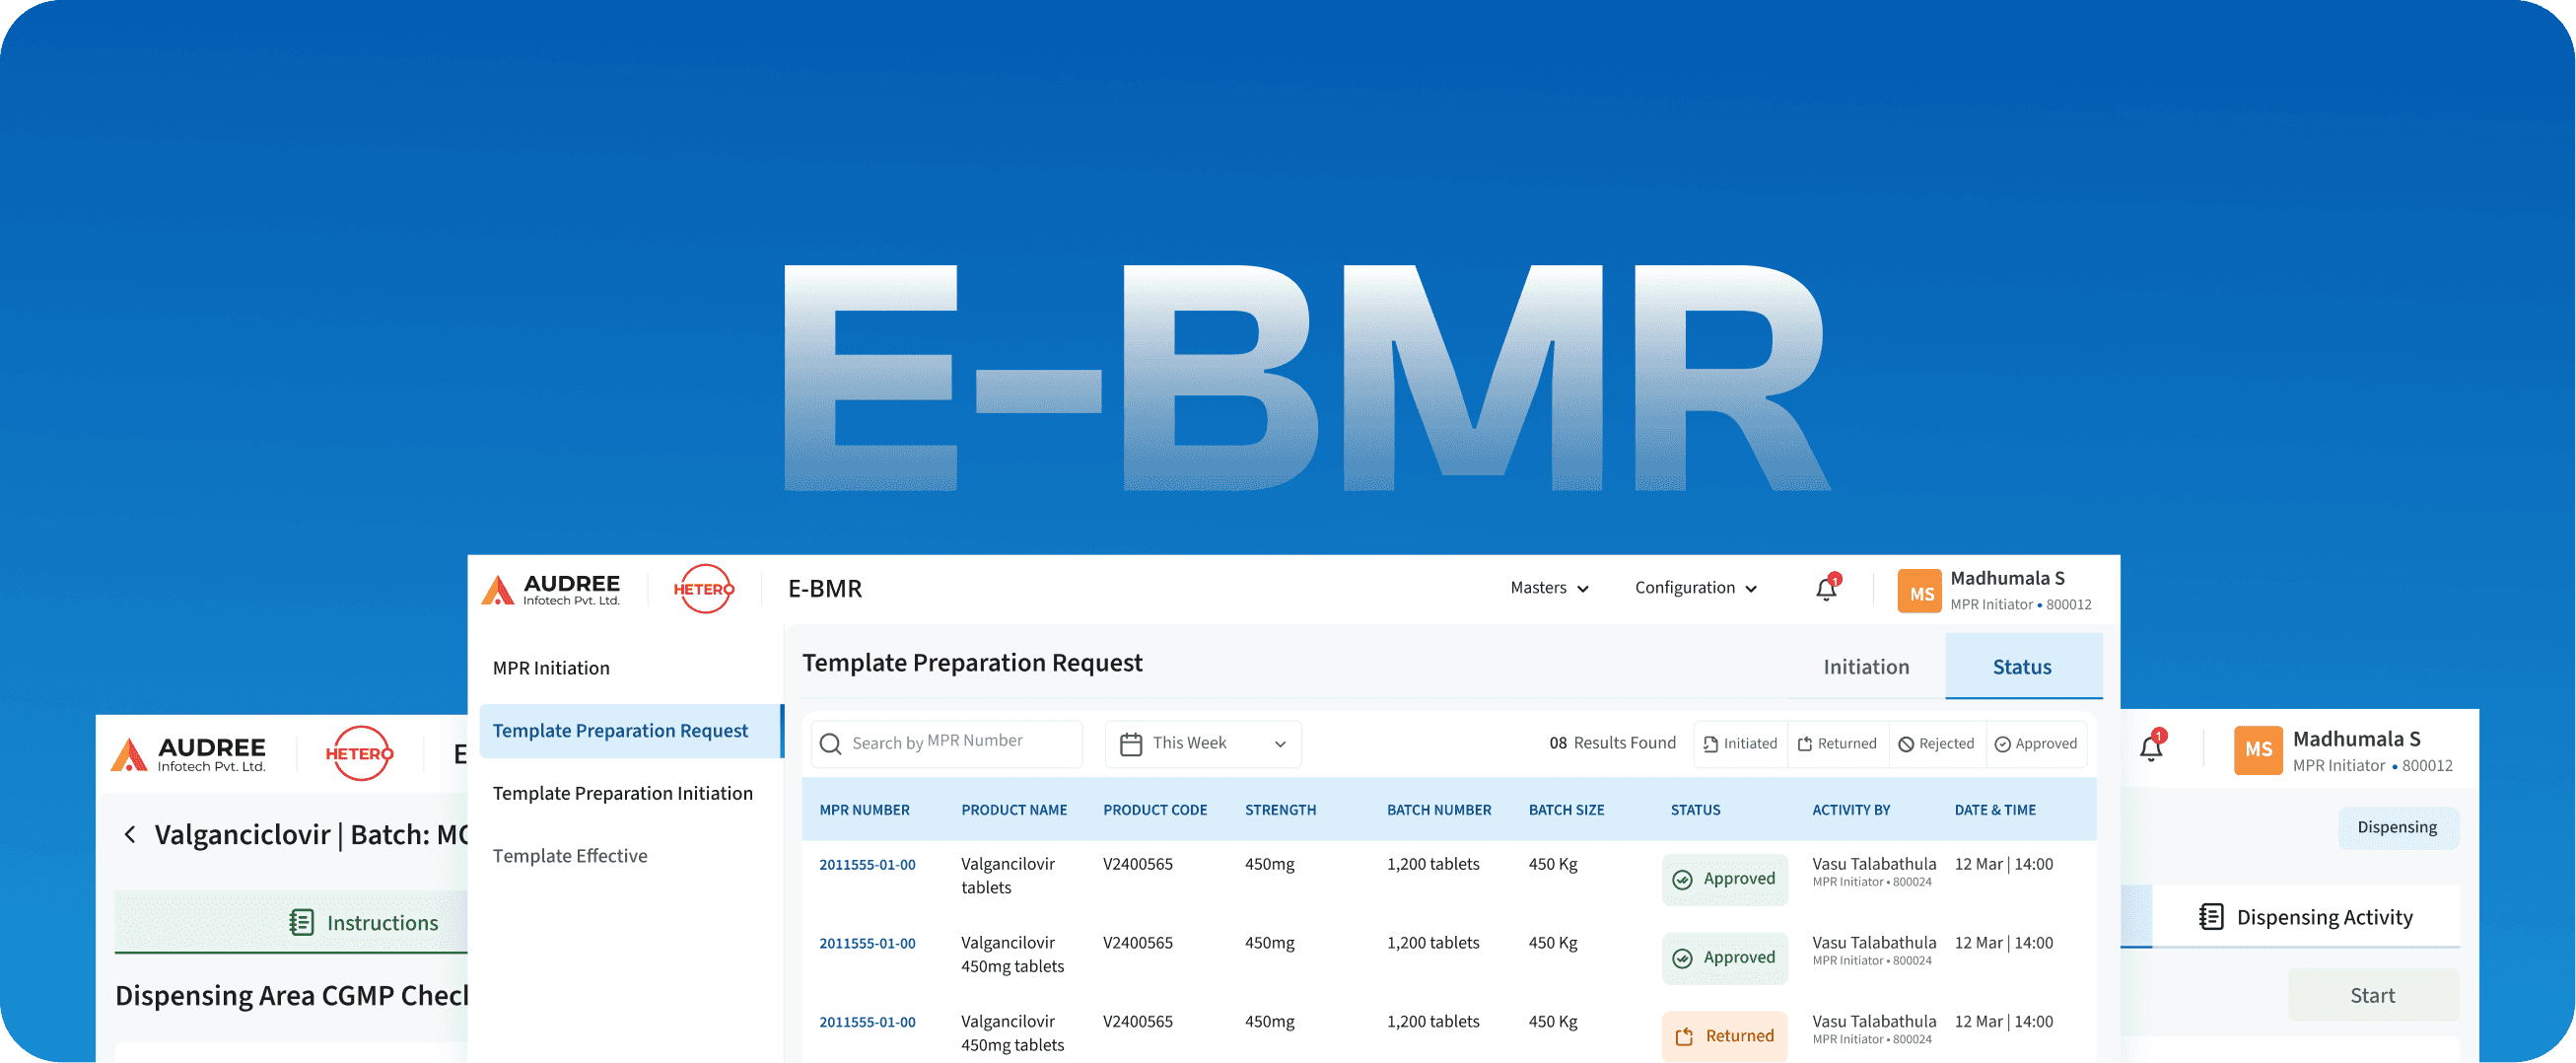Image resolution: width=2576 pixels, height=1063 pixels.
Task: Switch to the Status tab
Action: tap(2022, 666)
